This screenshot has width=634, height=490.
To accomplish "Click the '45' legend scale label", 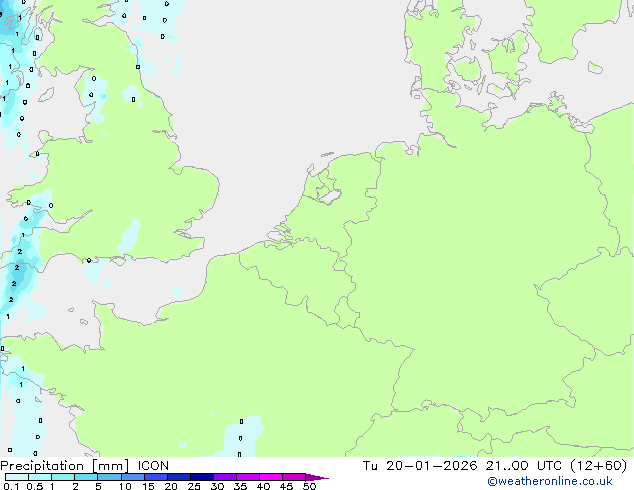I will coord(286,486).
